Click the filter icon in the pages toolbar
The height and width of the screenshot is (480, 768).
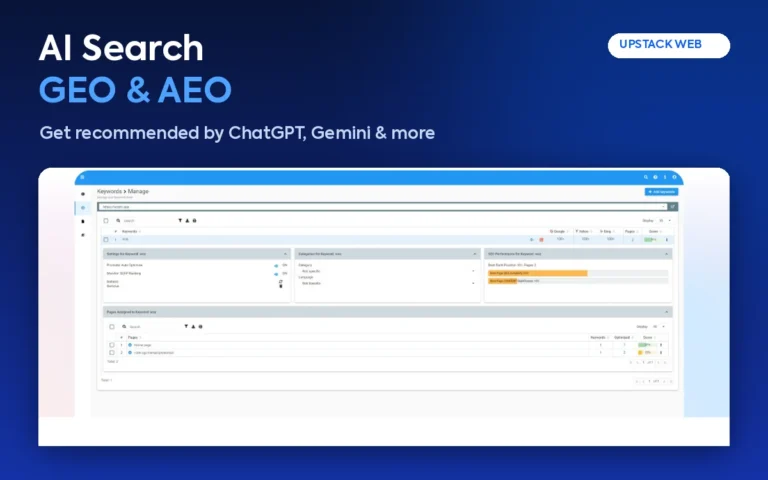click(x=186, y=326)
